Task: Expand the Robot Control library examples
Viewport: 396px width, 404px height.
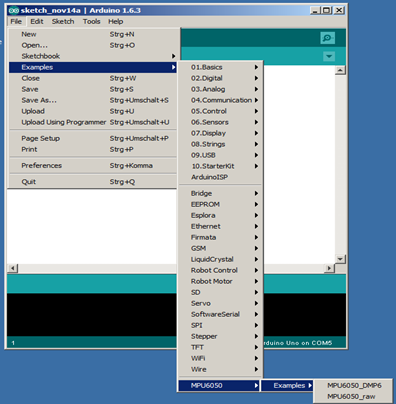Action: pyautogui.click(x=220, y=270)
